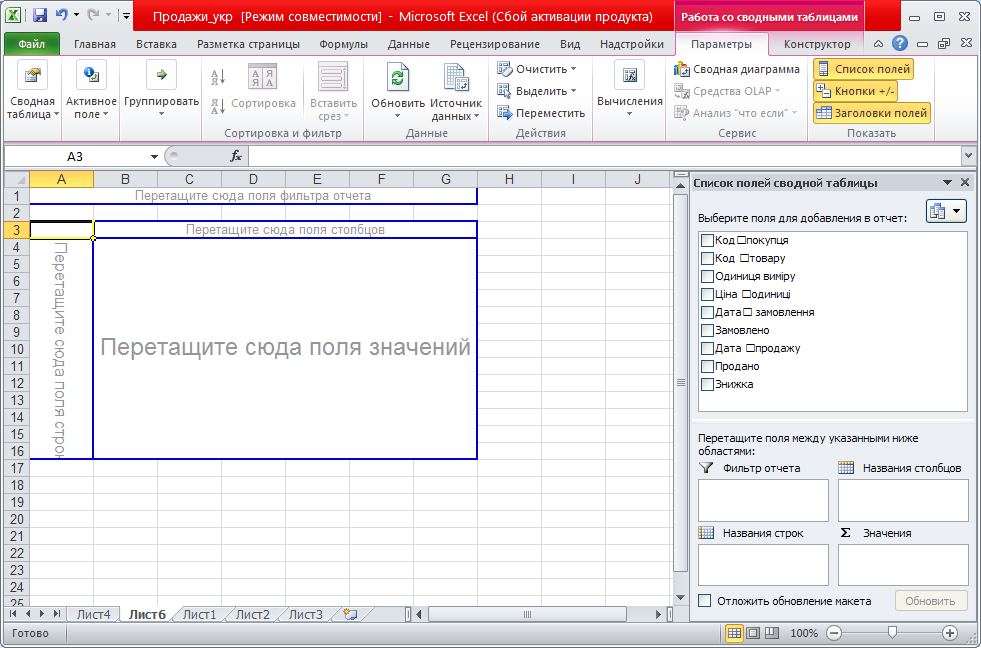Click the Сводная диаграмма pivot chart icon
Image resolution: width=981 pixels, height=648 pixels.
click(683, 69)
